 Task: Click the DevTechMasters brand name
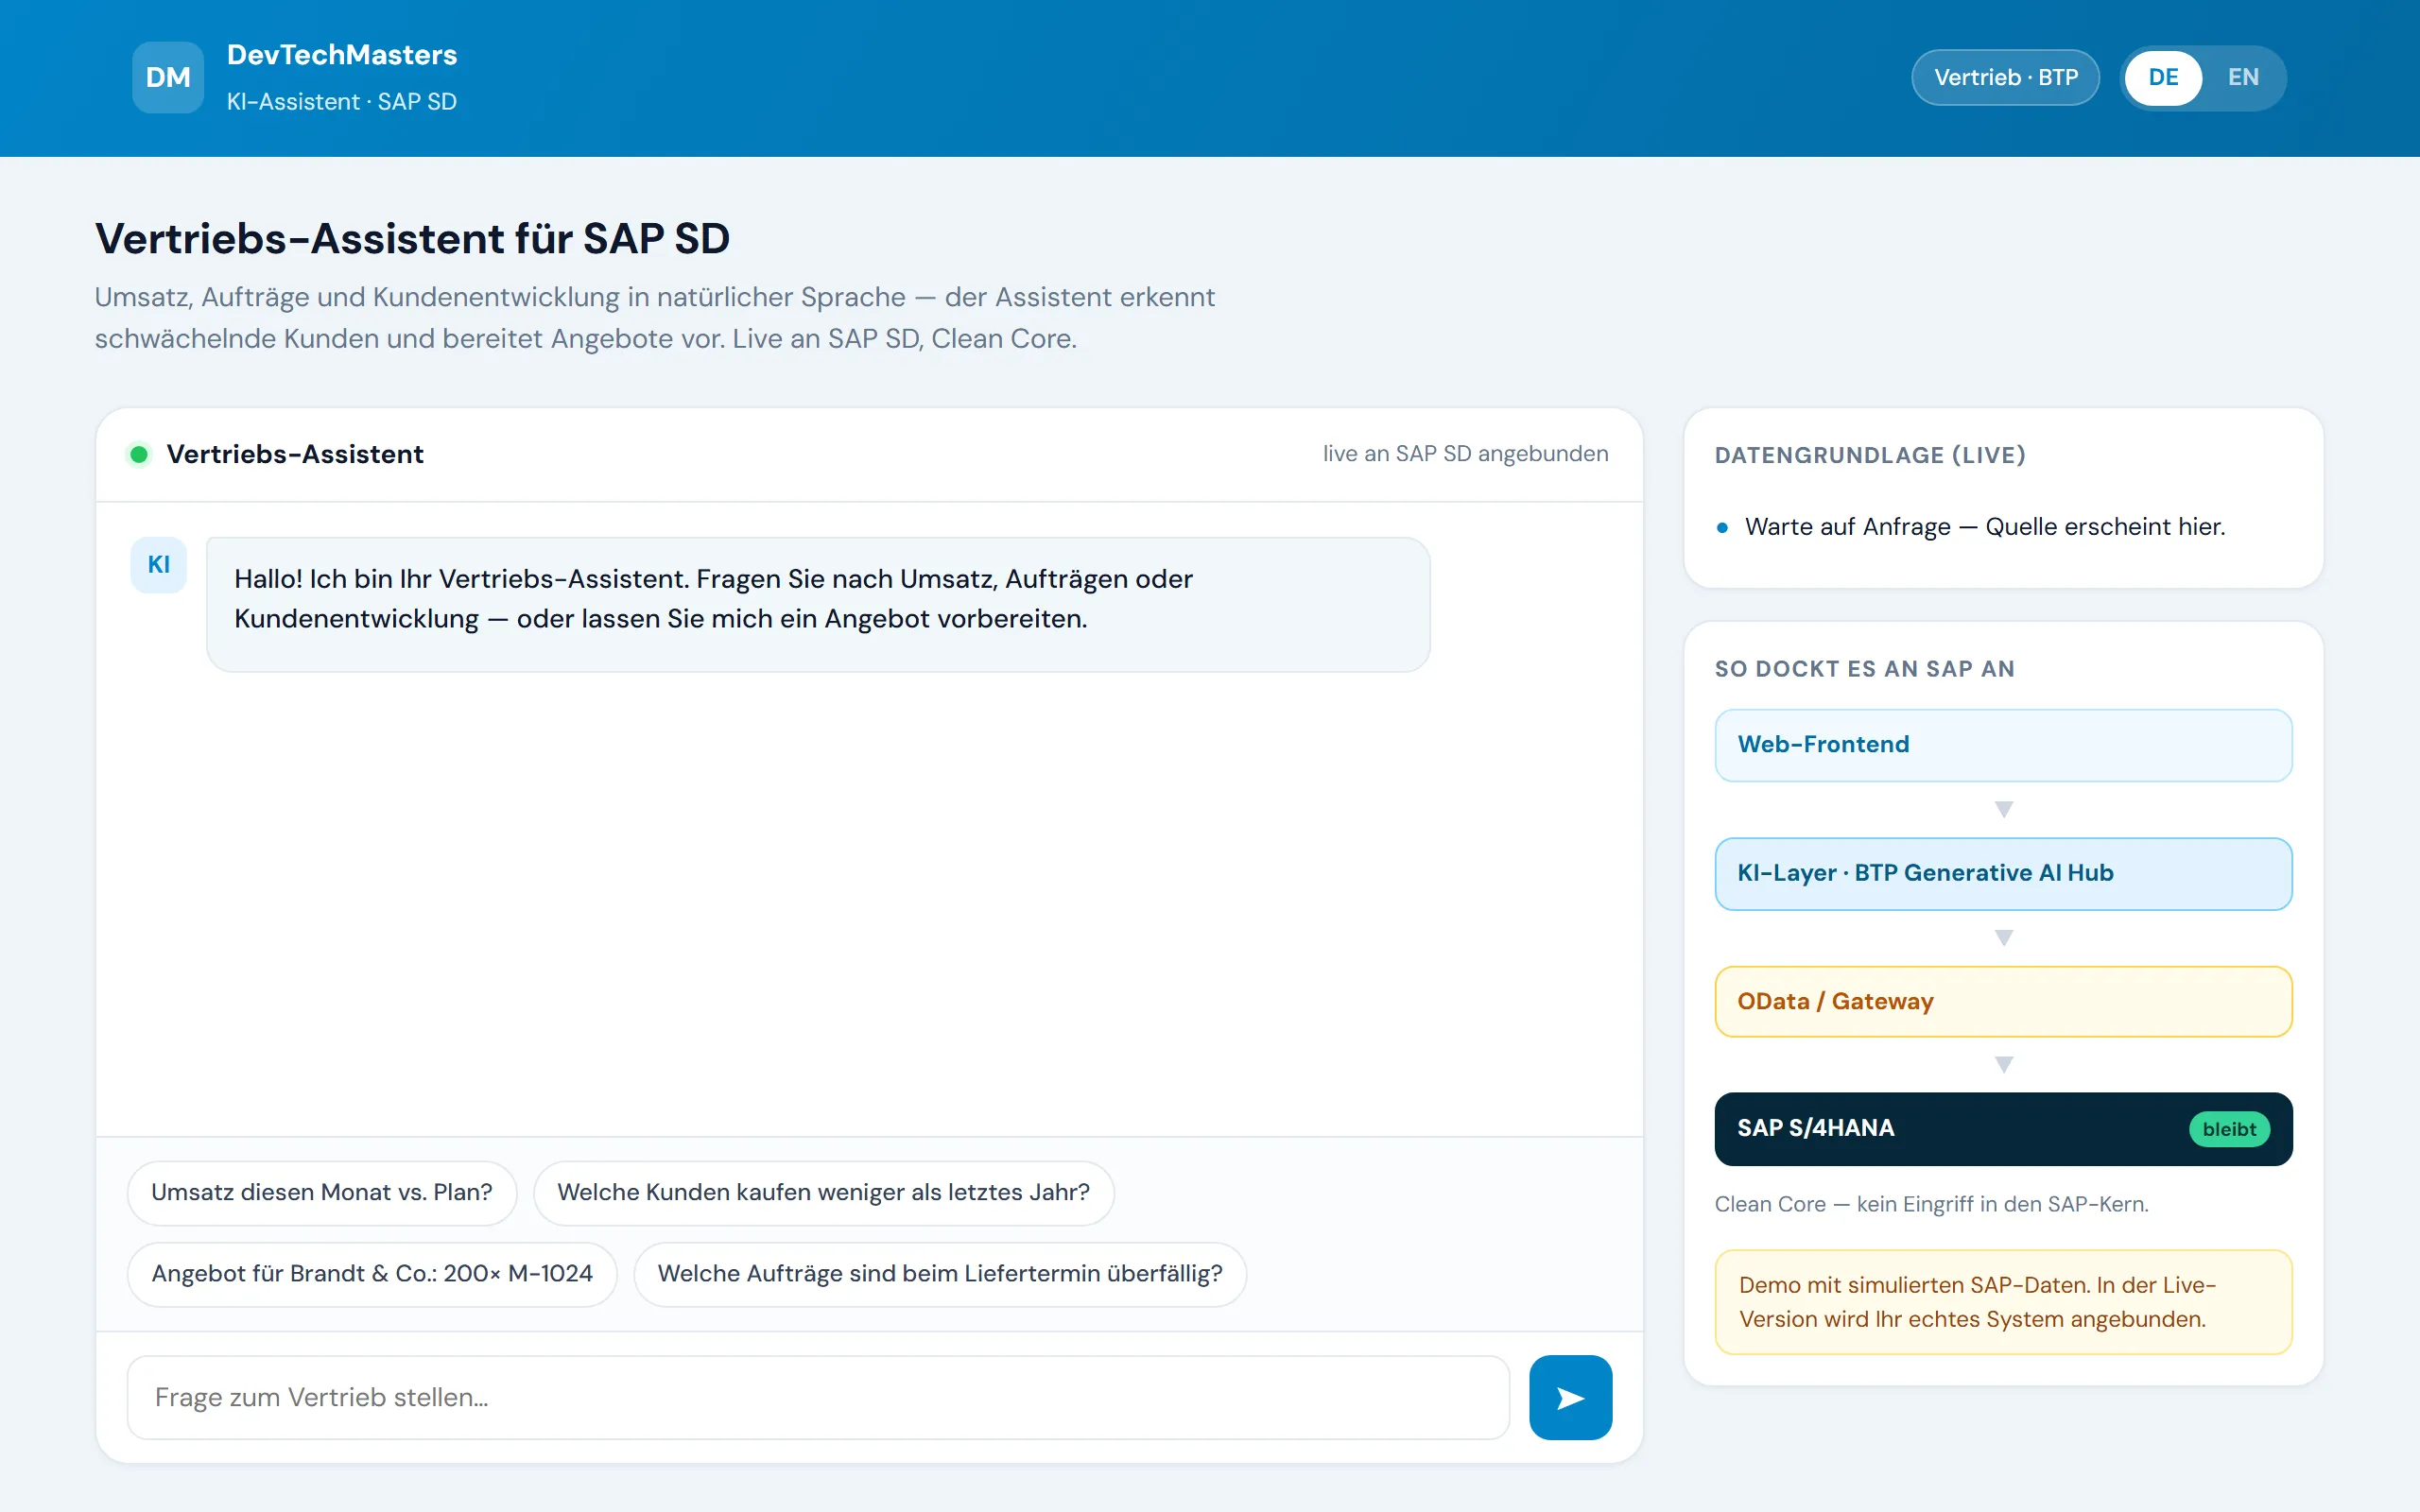coord(342,55)
